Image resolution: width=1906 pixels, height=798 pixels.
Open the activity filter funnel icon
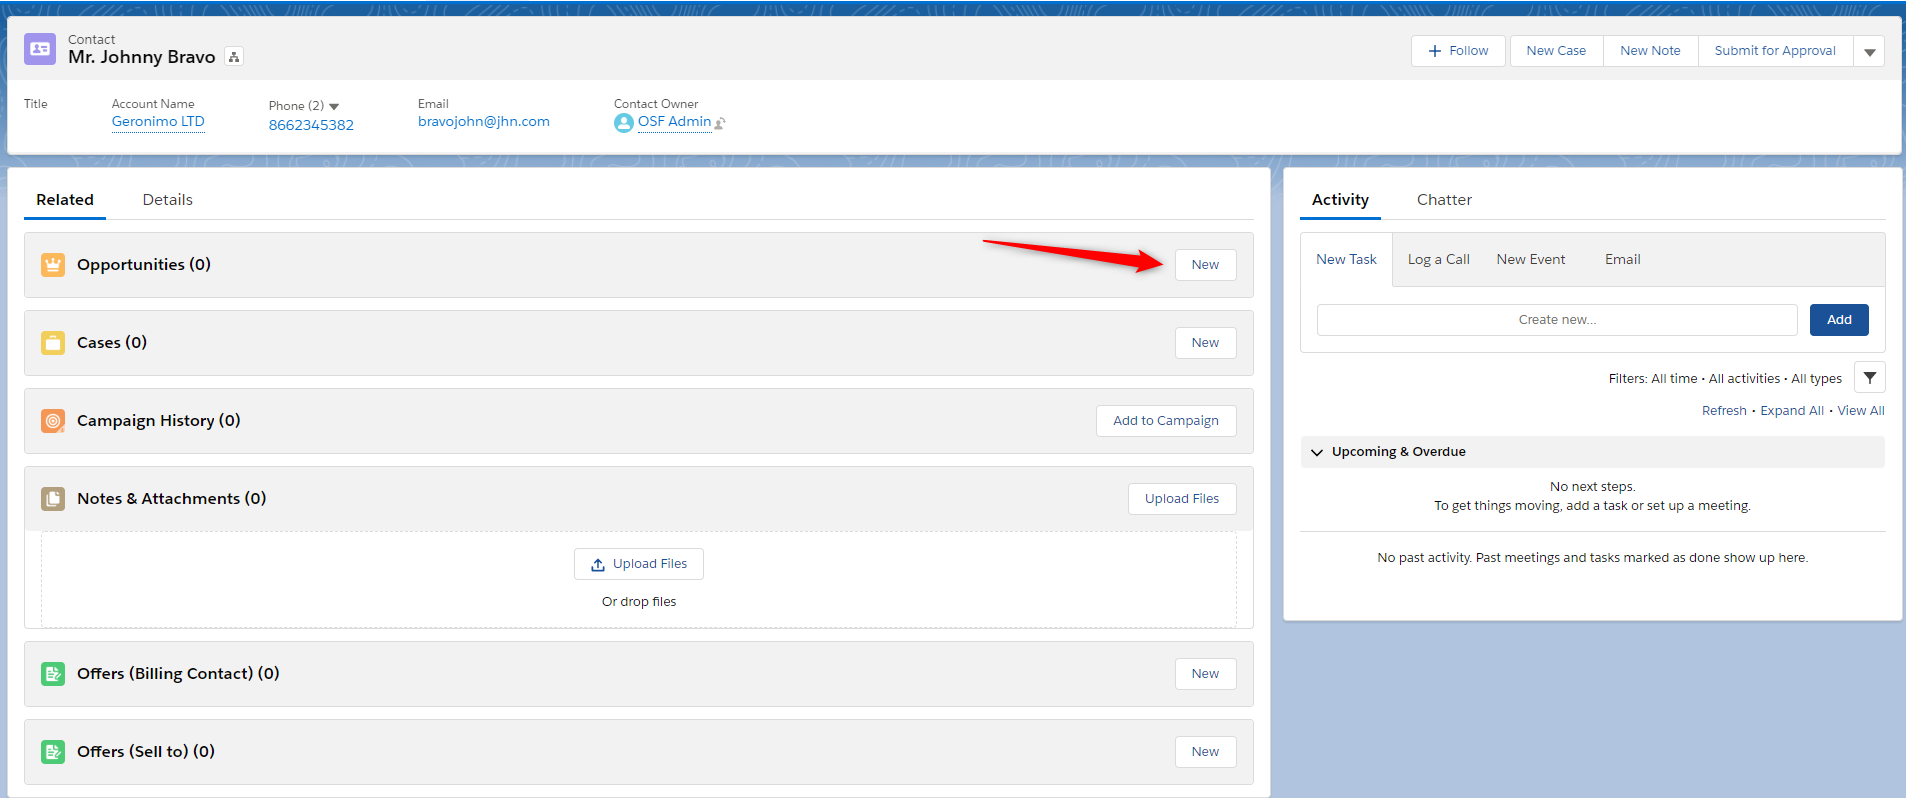pos(1870,378)
